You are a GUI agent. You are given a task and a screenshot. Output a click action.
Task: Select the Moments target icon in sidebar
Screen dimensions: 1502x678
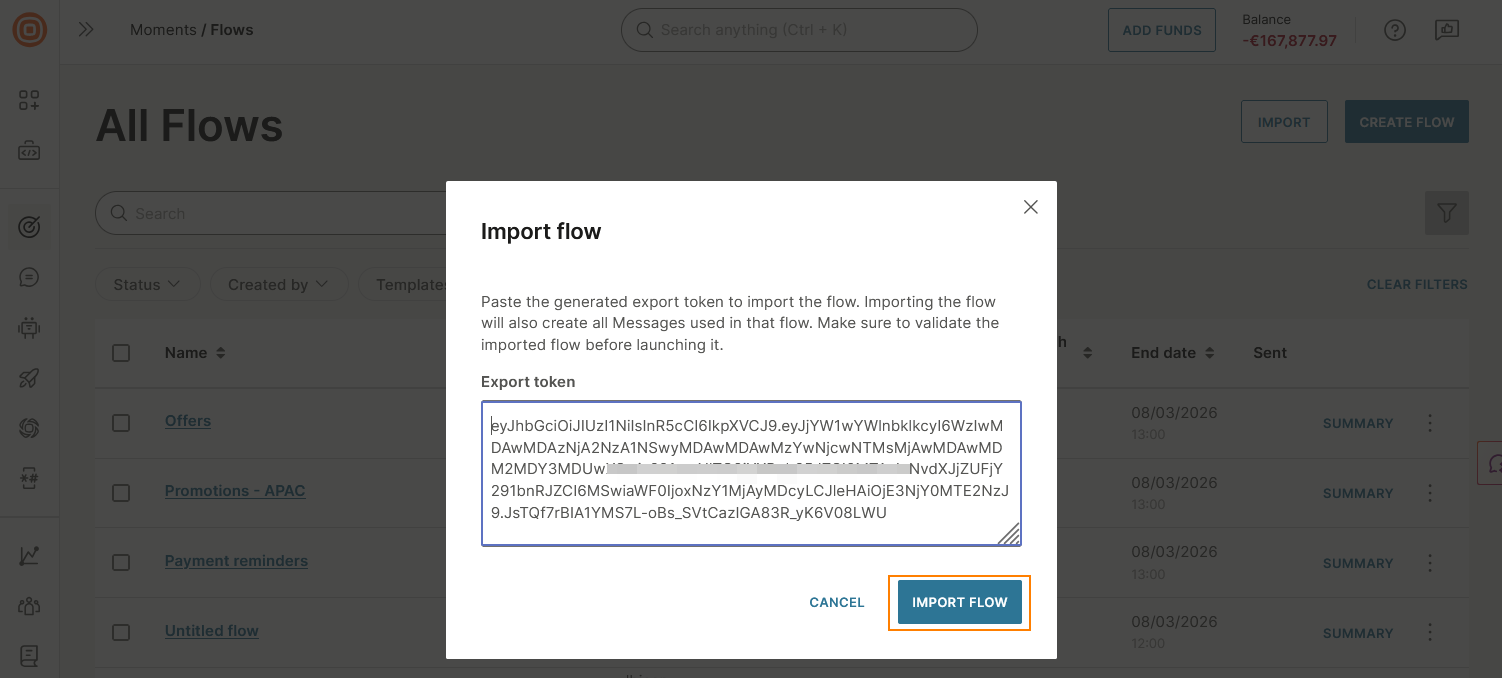coord(30,227)
